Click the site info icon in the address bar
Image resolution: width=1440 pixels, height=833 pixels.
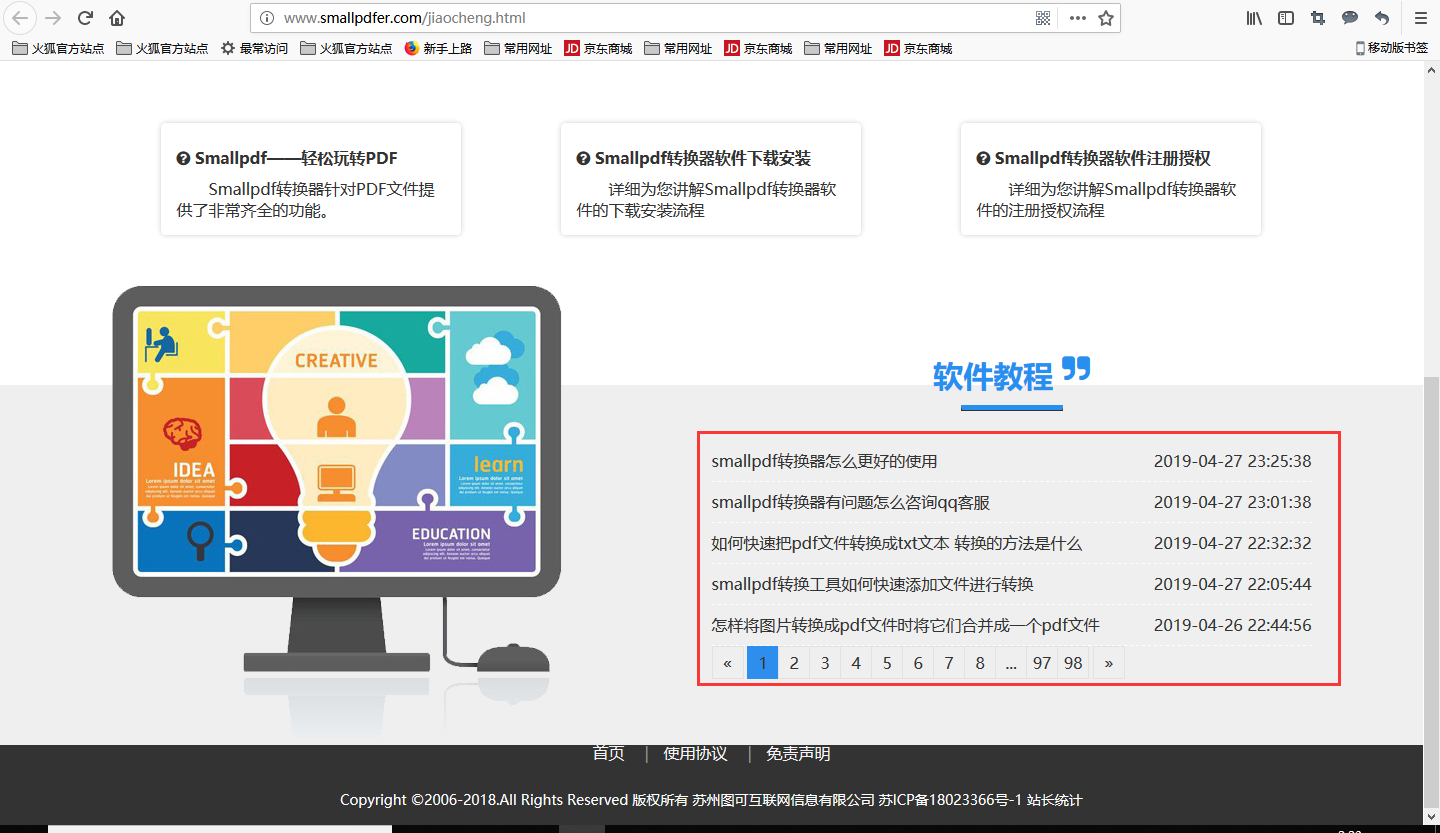click(x=267, y=18)
